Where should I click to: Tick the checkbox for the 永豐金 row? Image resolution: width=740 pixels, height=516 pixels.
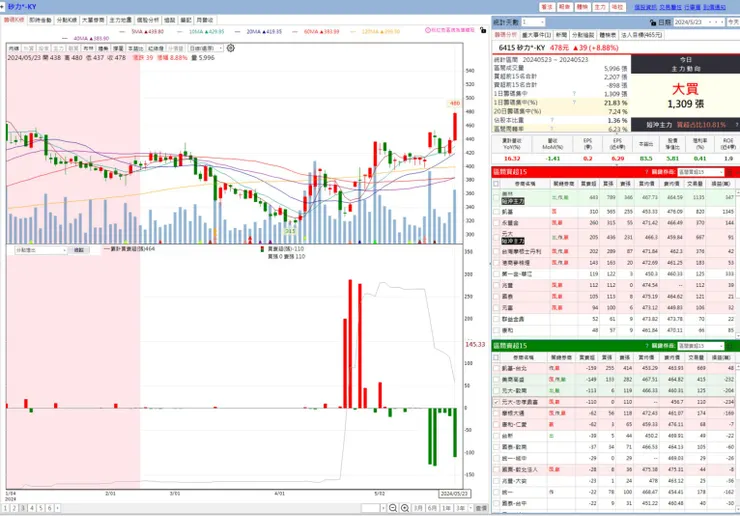click(x=496, y=222)
